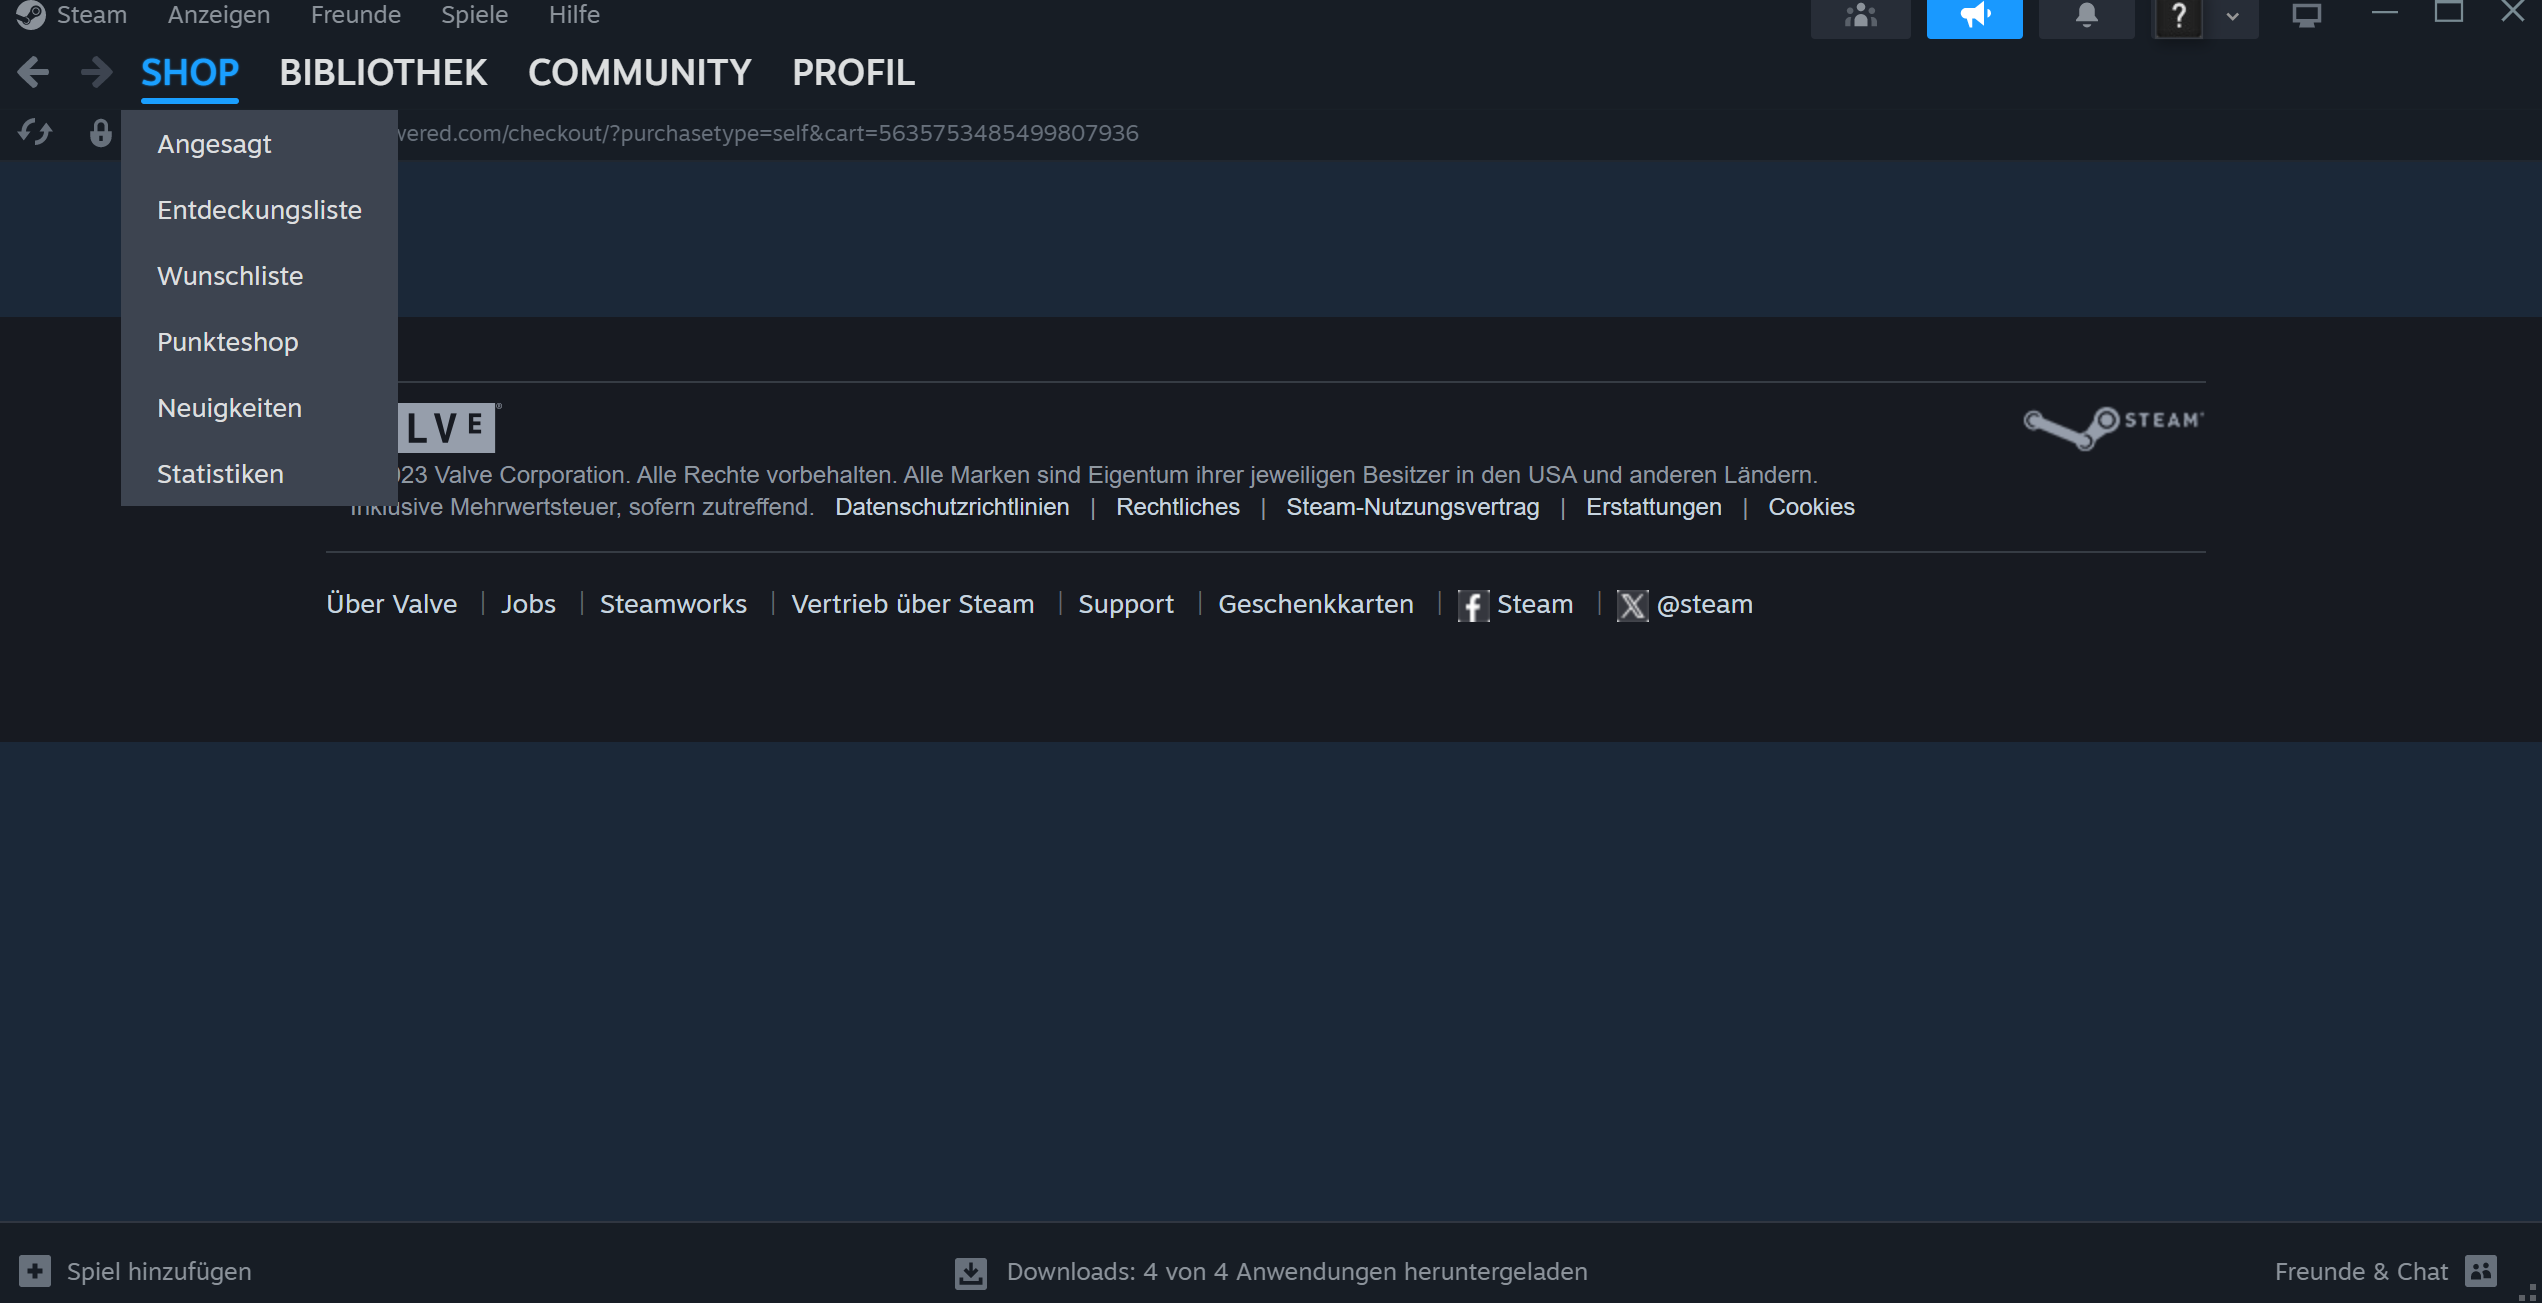Open the Steam Facebook page icon

(x=1473, y=605)
